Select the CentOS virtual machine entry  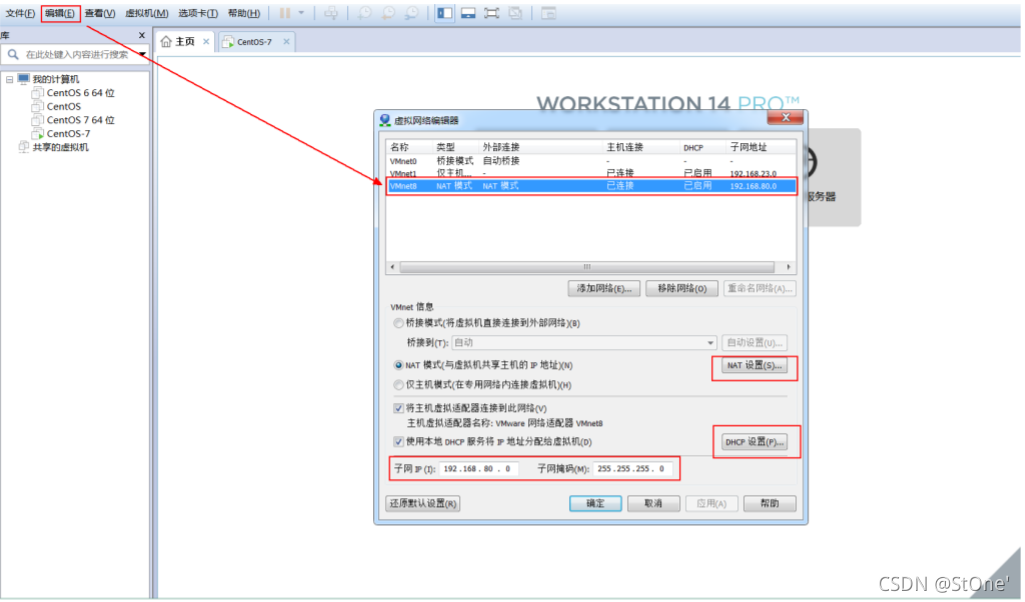[63, 107]
